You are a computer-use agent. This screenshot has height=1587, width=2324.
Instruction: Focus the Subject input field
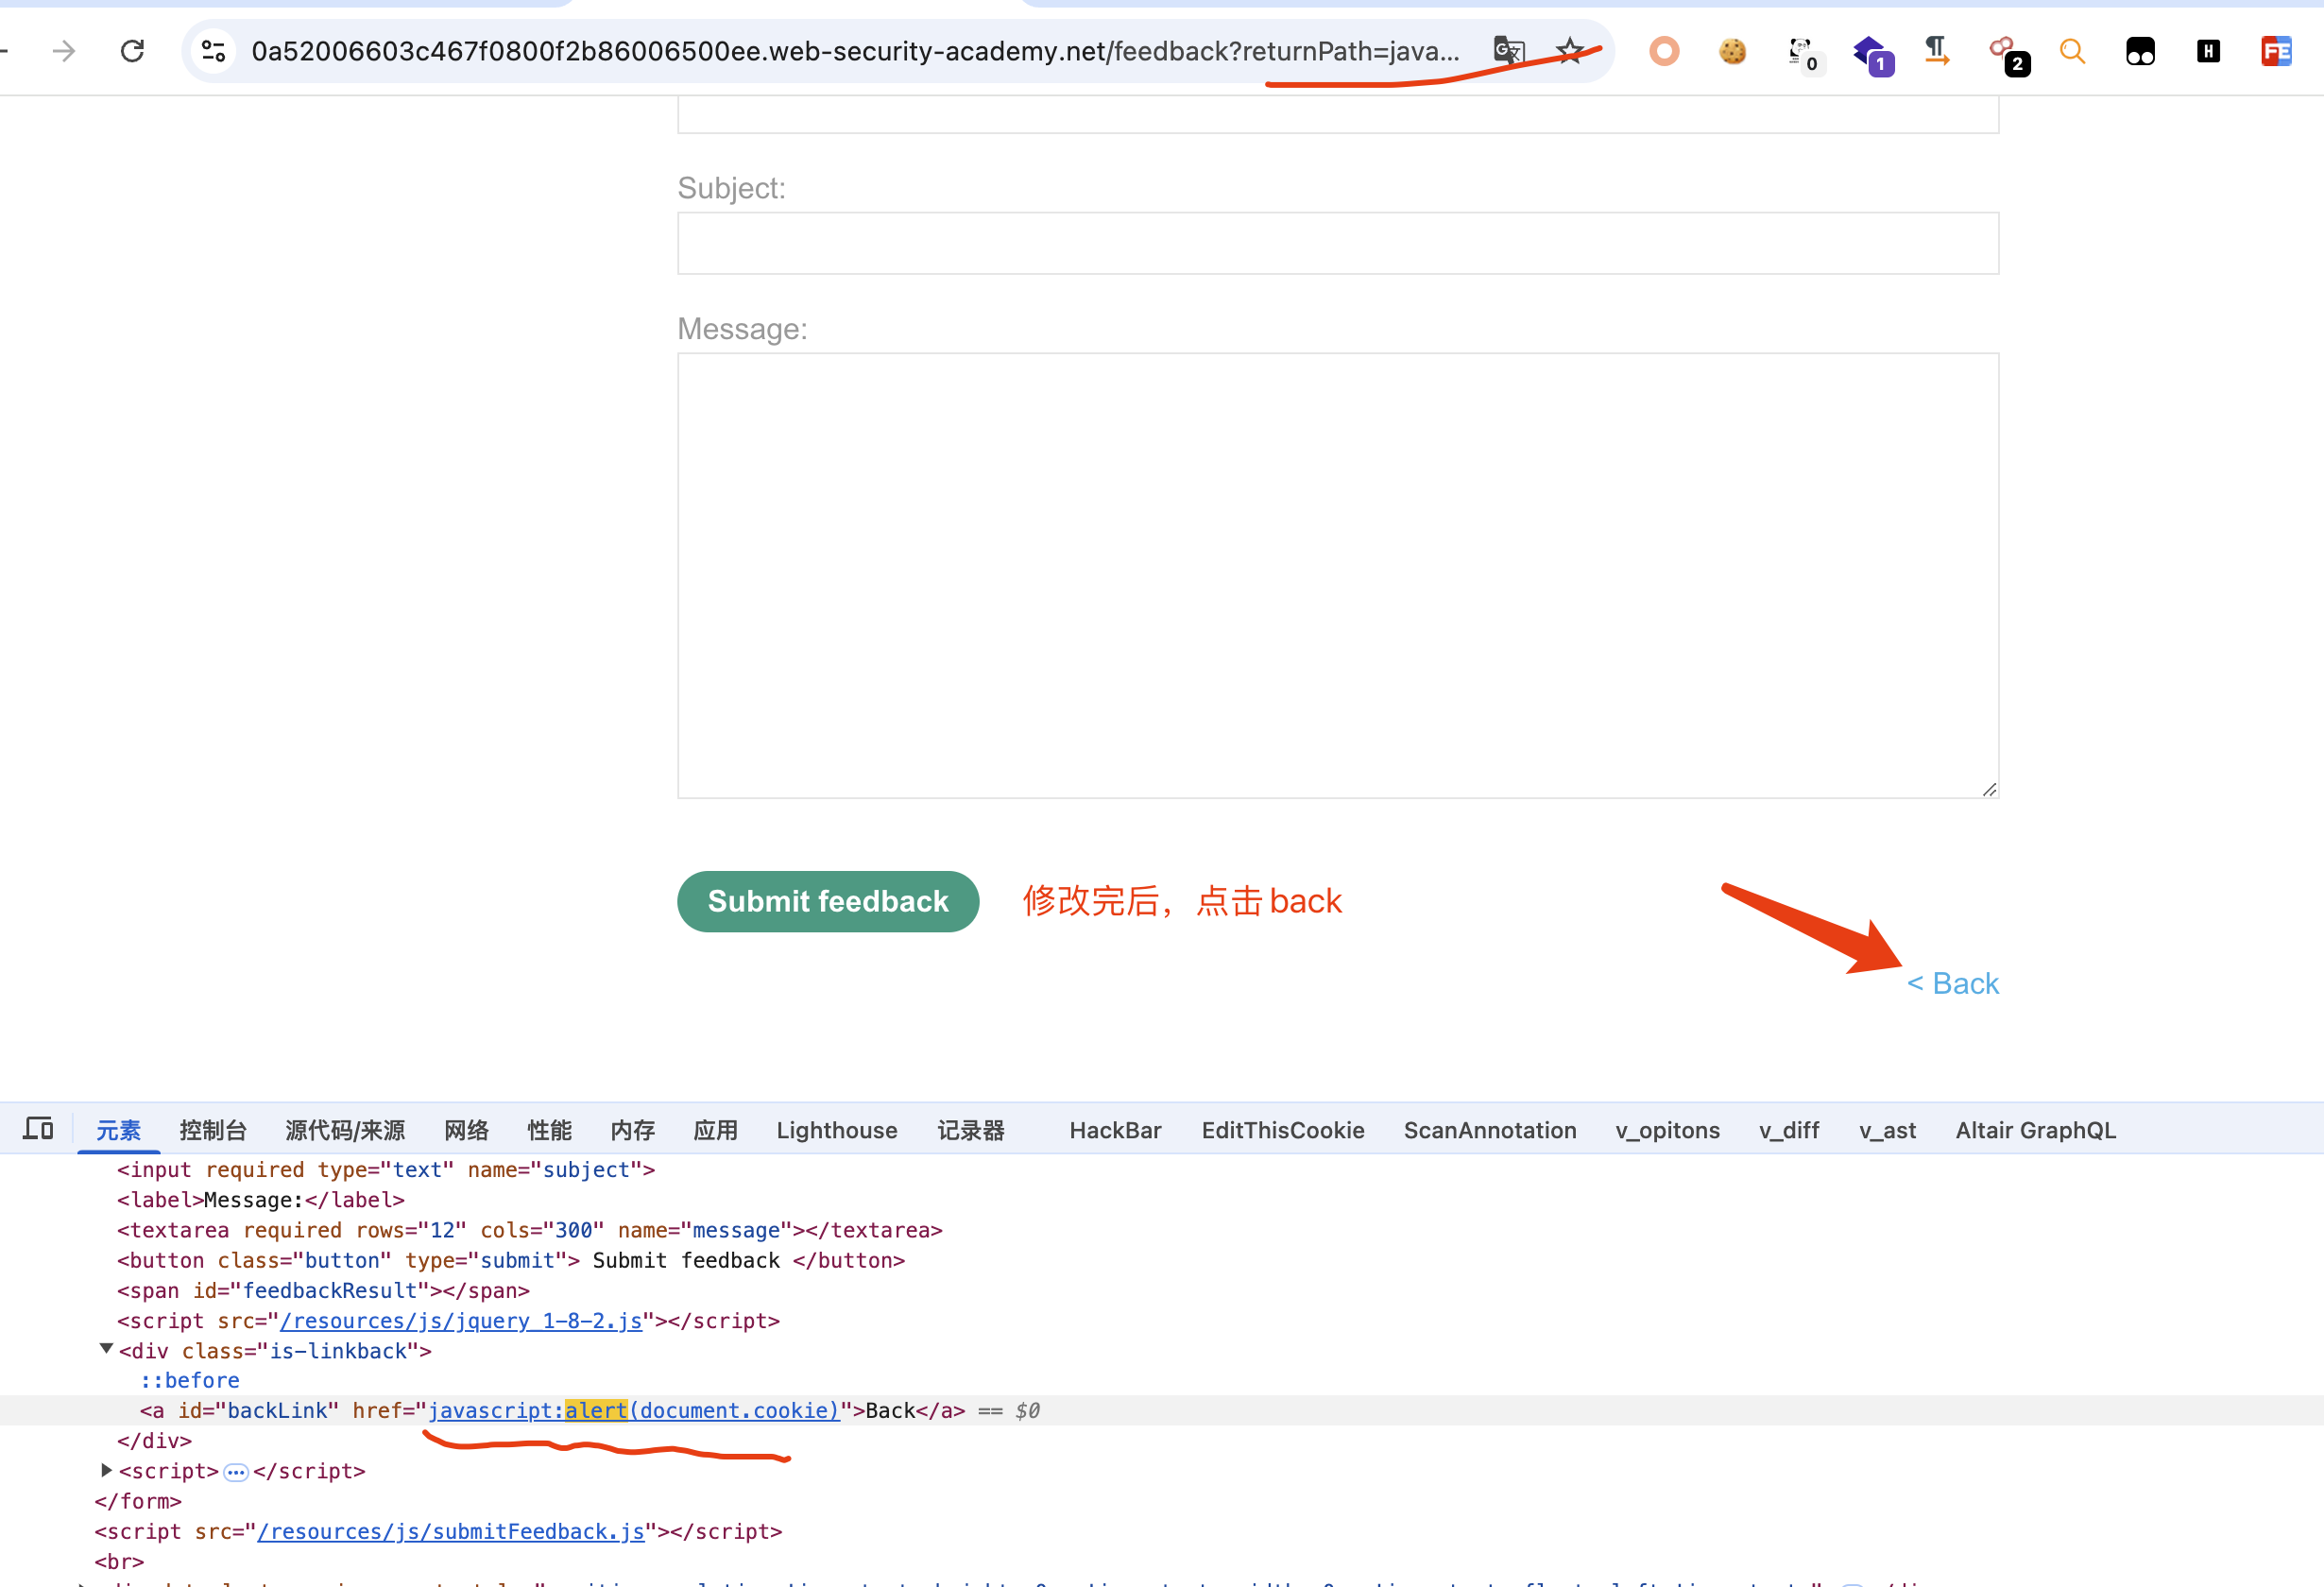coord(1337,243)
